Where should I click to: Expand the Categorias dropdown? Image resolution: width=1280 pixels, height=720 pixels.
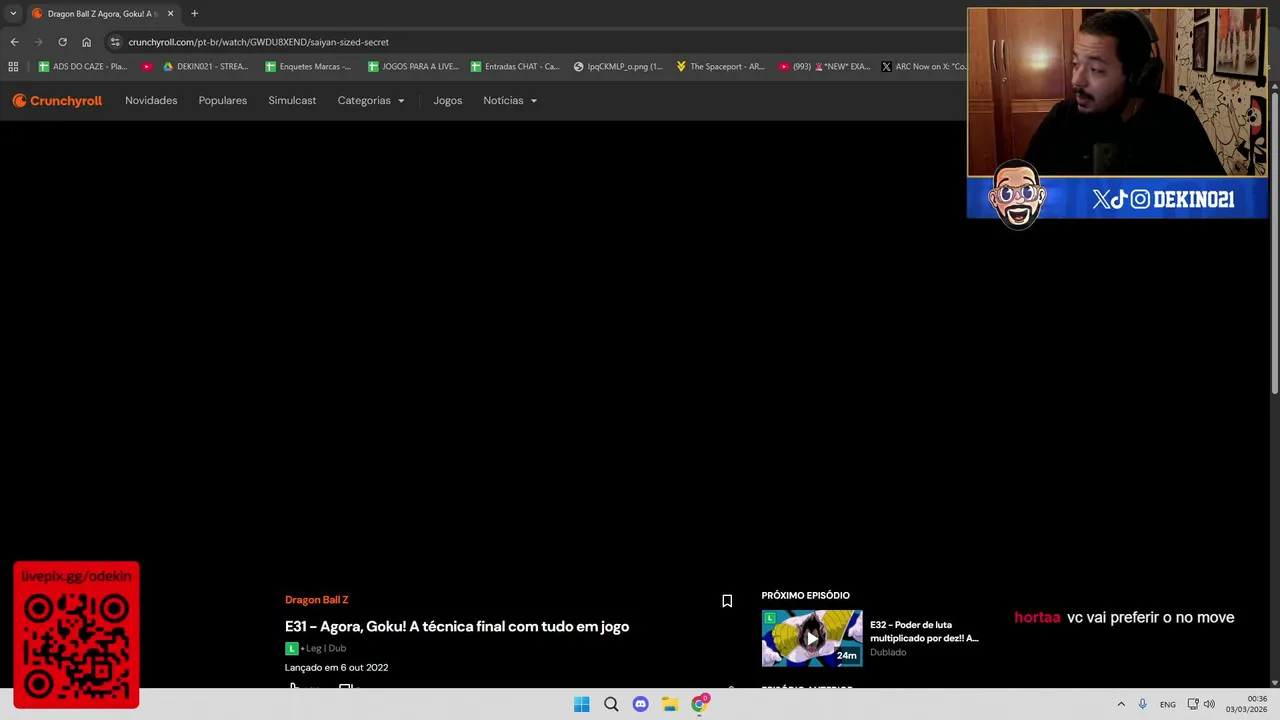coord(371,100)
